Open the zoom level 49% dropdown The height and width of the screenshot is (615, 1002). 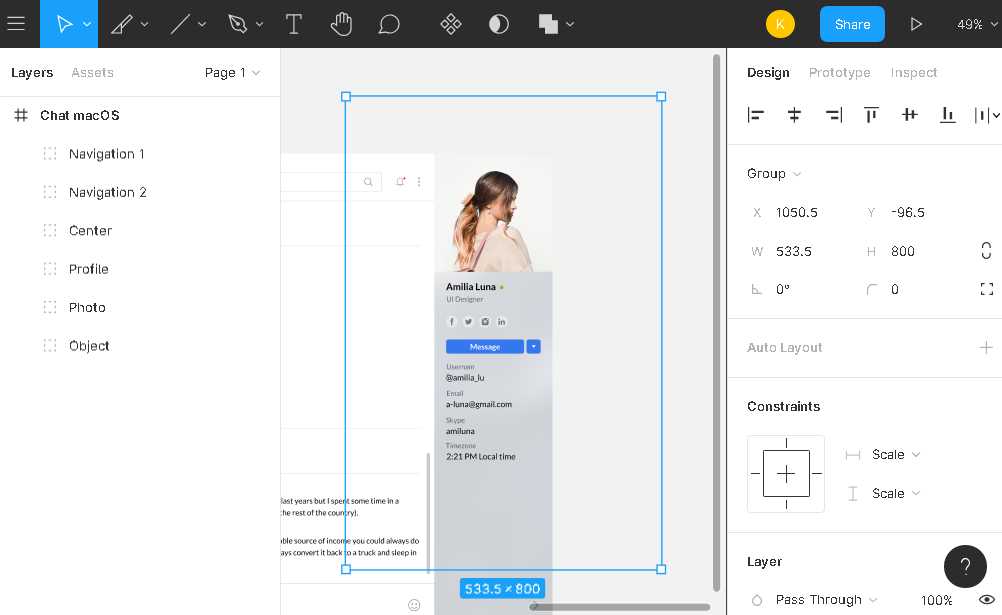(975, 24)
